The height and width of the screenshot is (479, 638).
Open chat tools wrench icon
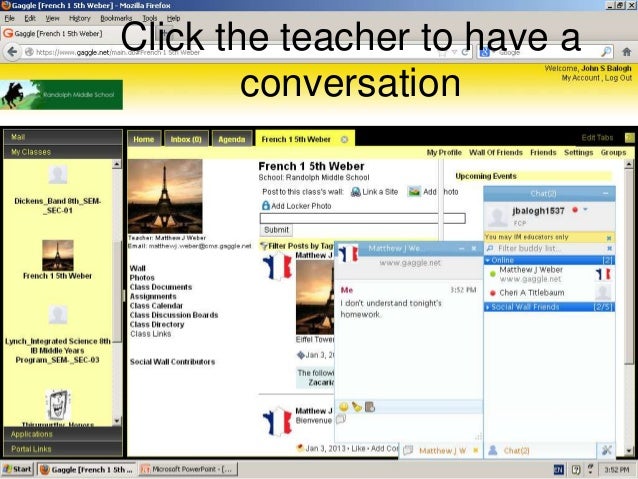(606, 450)
